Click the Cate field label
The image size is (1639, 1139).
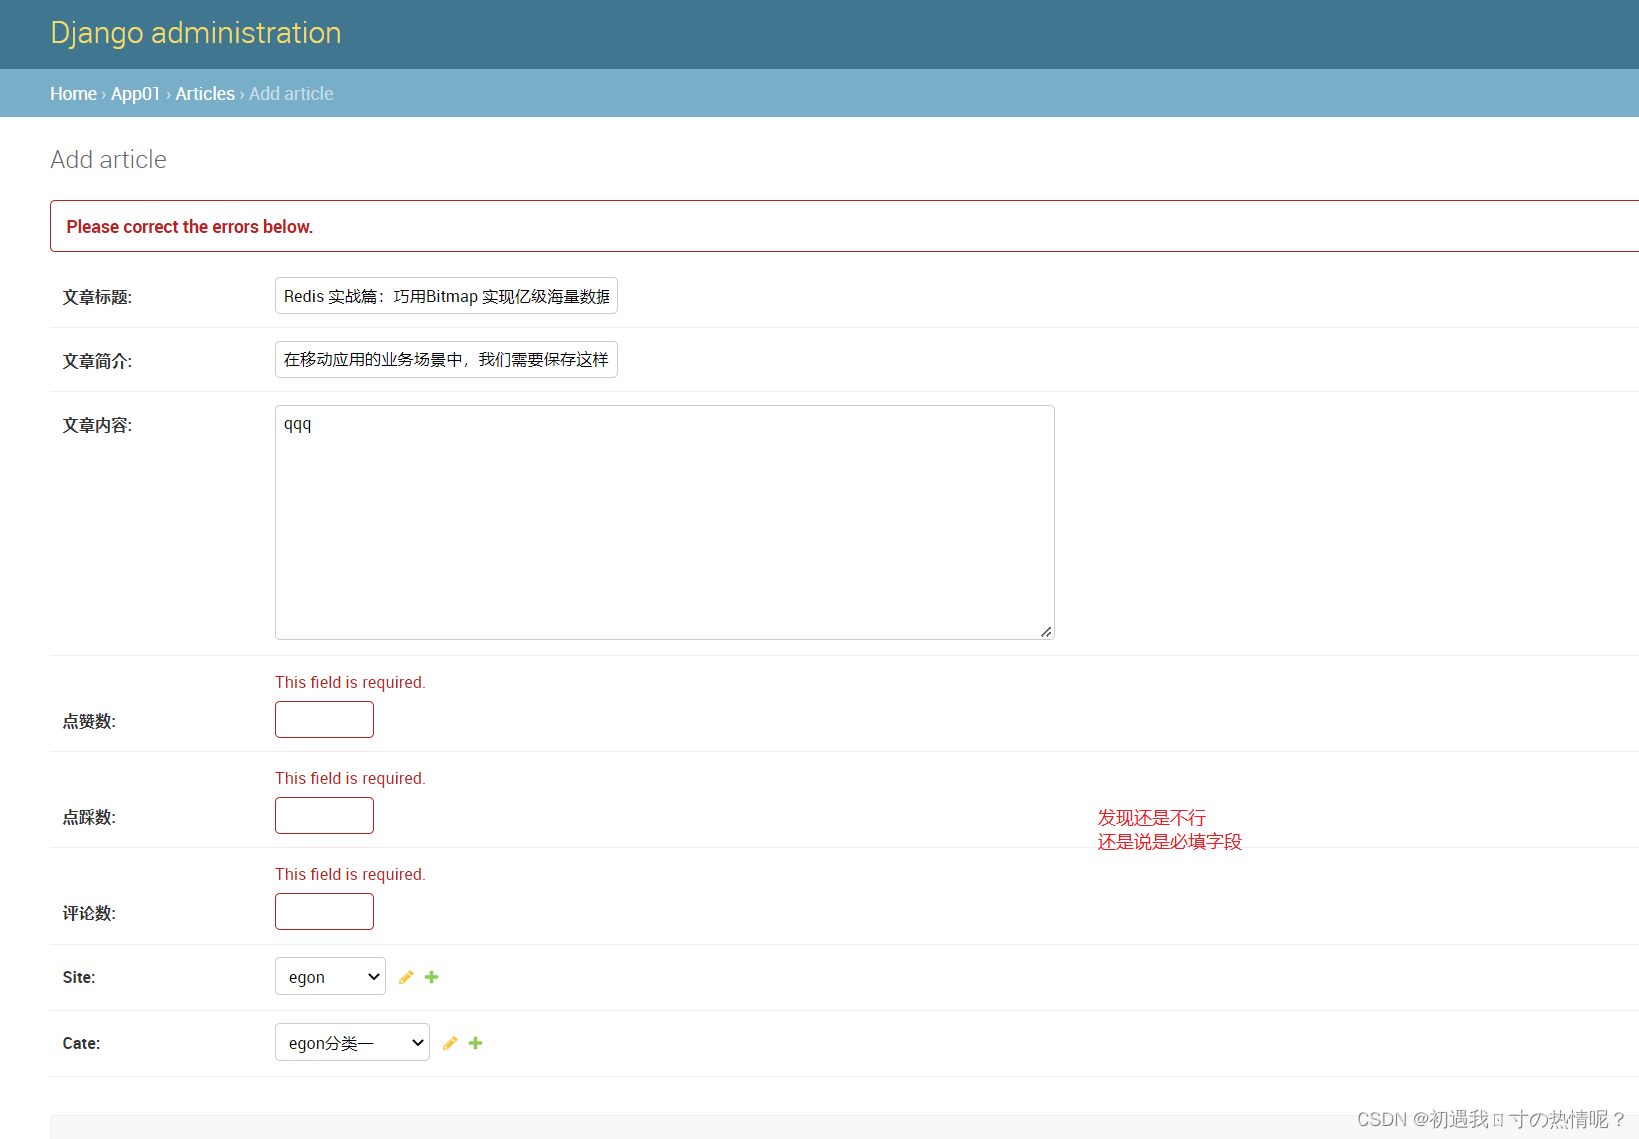tap(81, 1043)
